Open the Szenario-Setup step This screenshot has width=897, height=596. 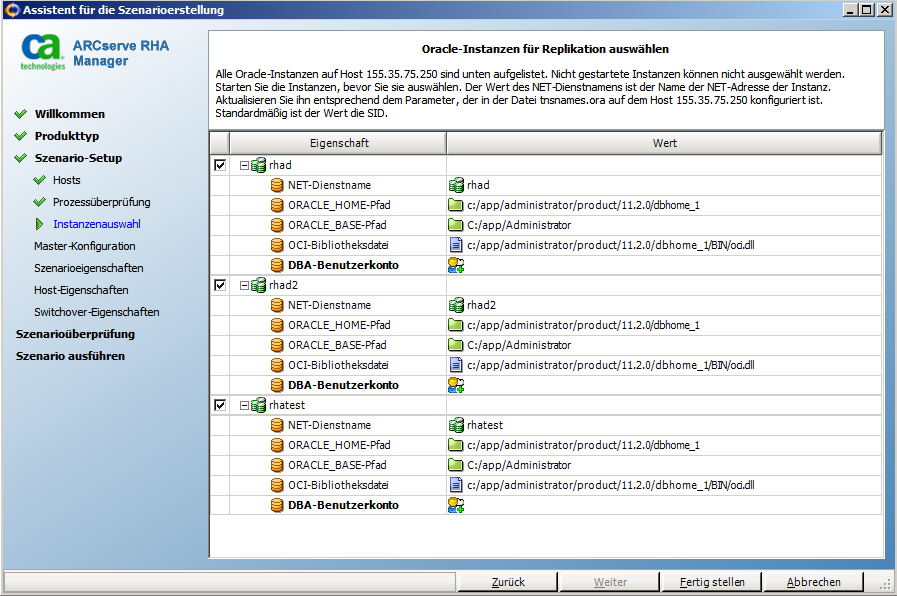point(78,158)
